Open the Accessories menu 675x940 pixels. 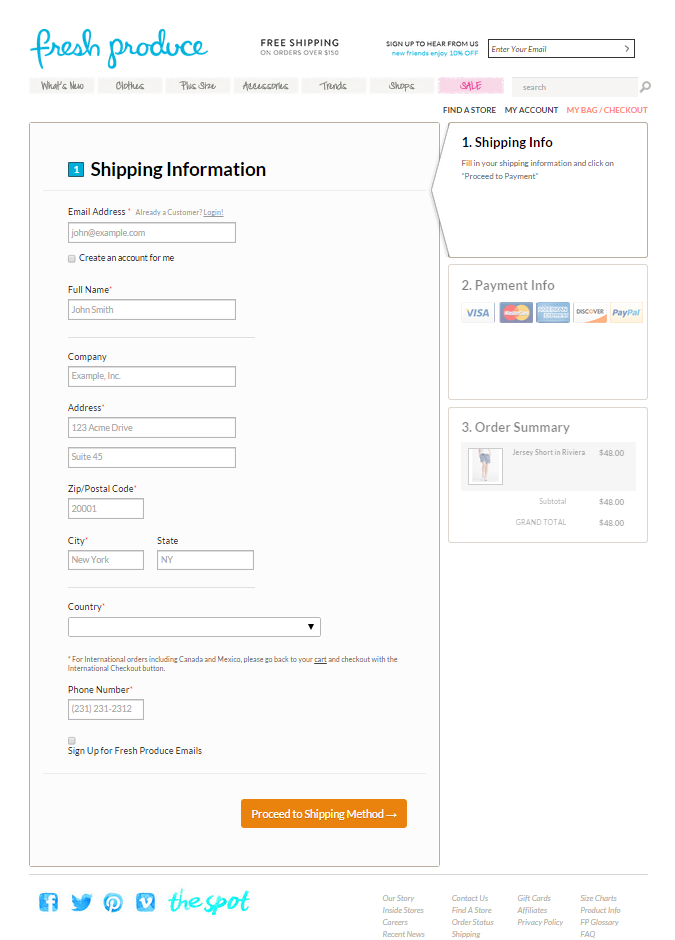266,86
